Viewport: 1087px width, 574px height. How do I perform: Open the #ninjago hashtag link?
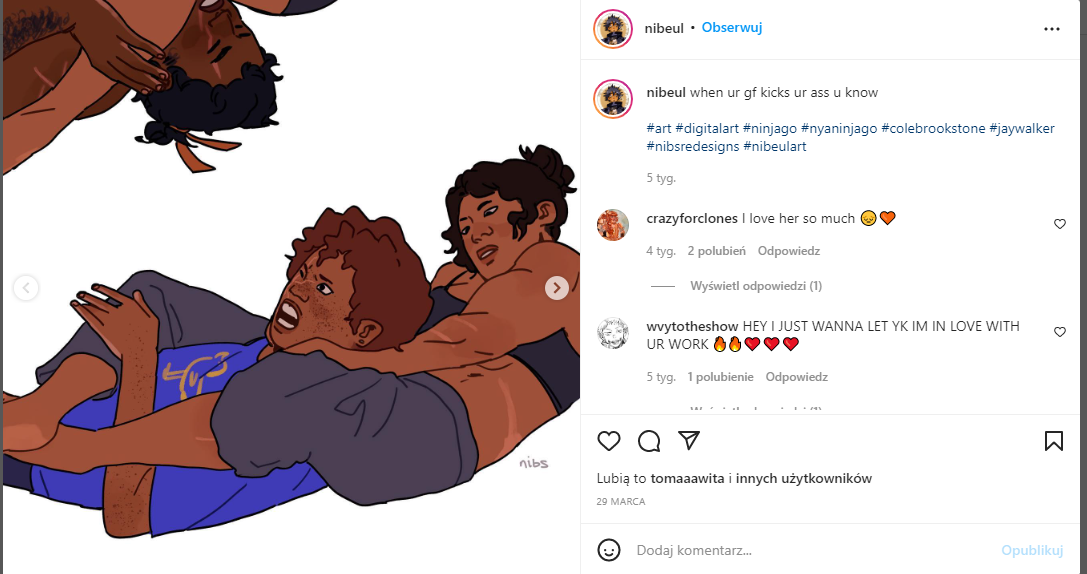tap(769, 129)
